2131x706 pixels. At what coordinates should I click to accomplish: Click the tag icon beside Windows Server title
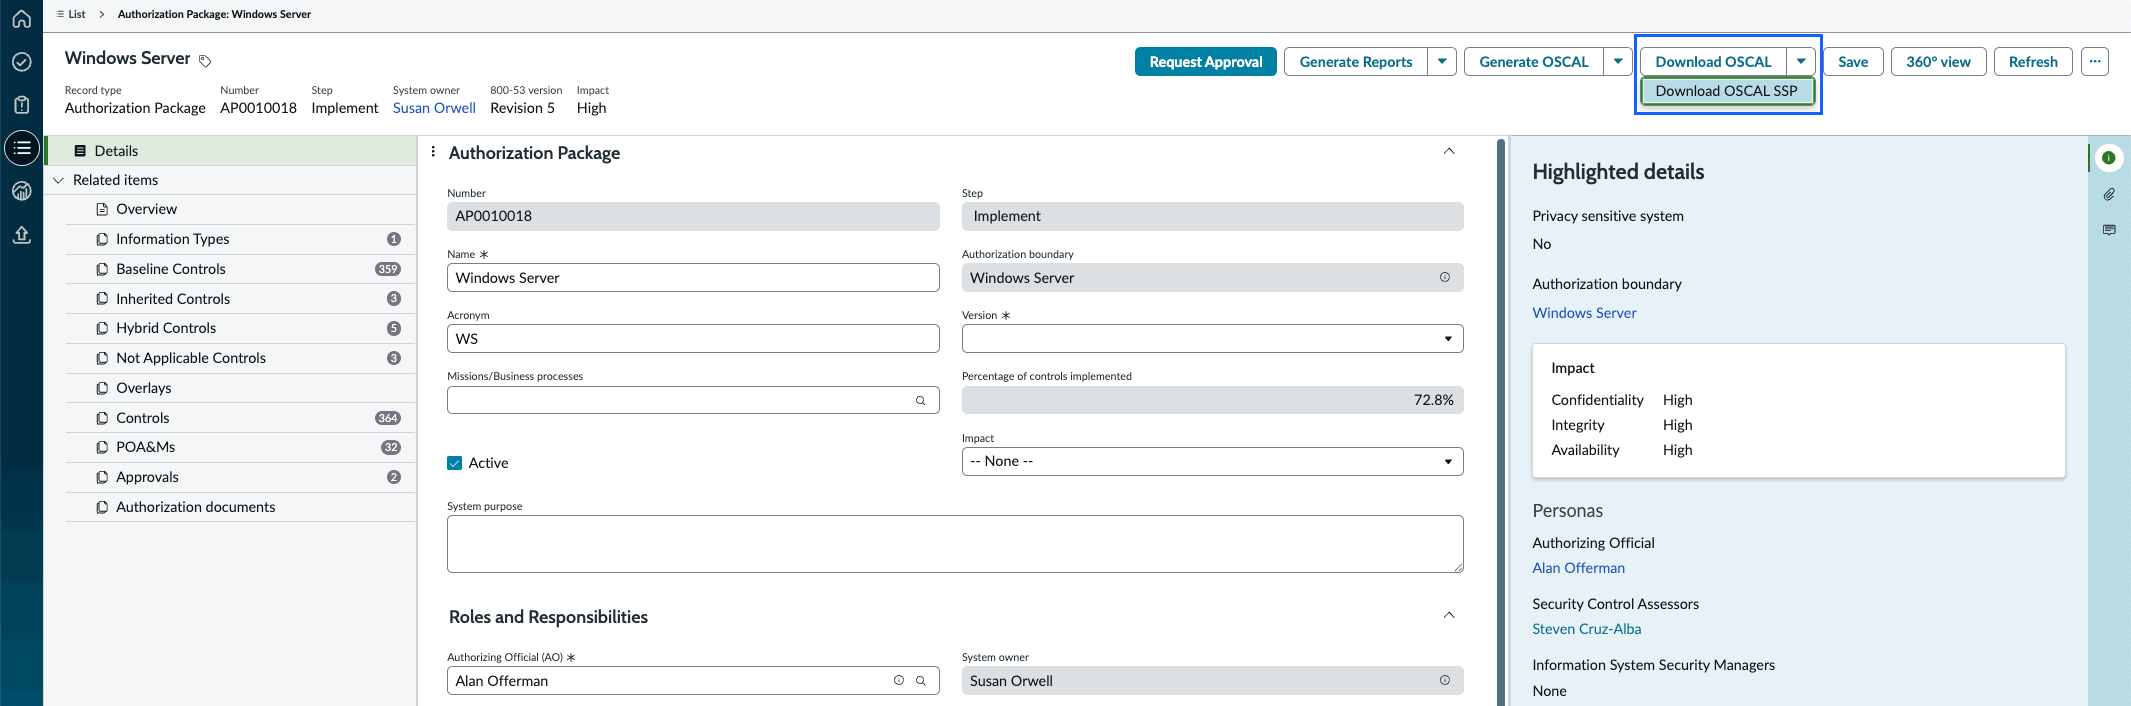pos(205,61)
